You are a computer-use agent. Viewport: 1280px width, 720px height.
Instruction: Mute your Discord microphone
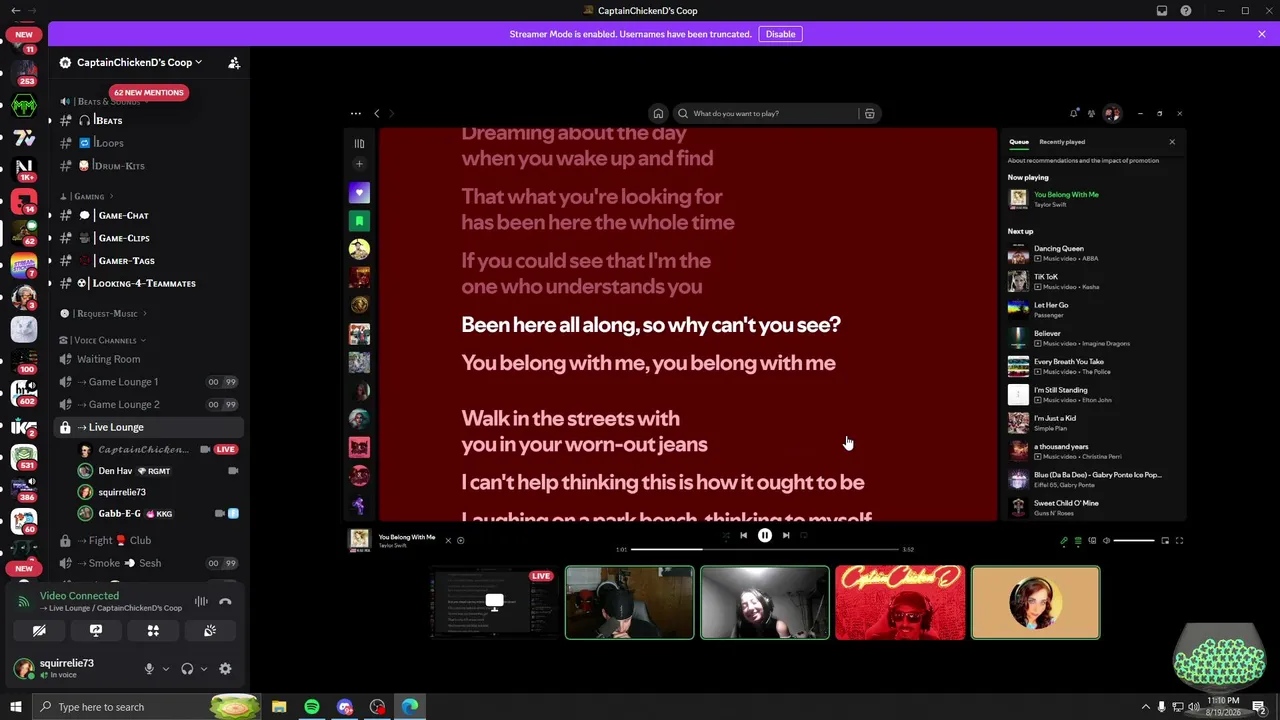click(x=149, y=669)
